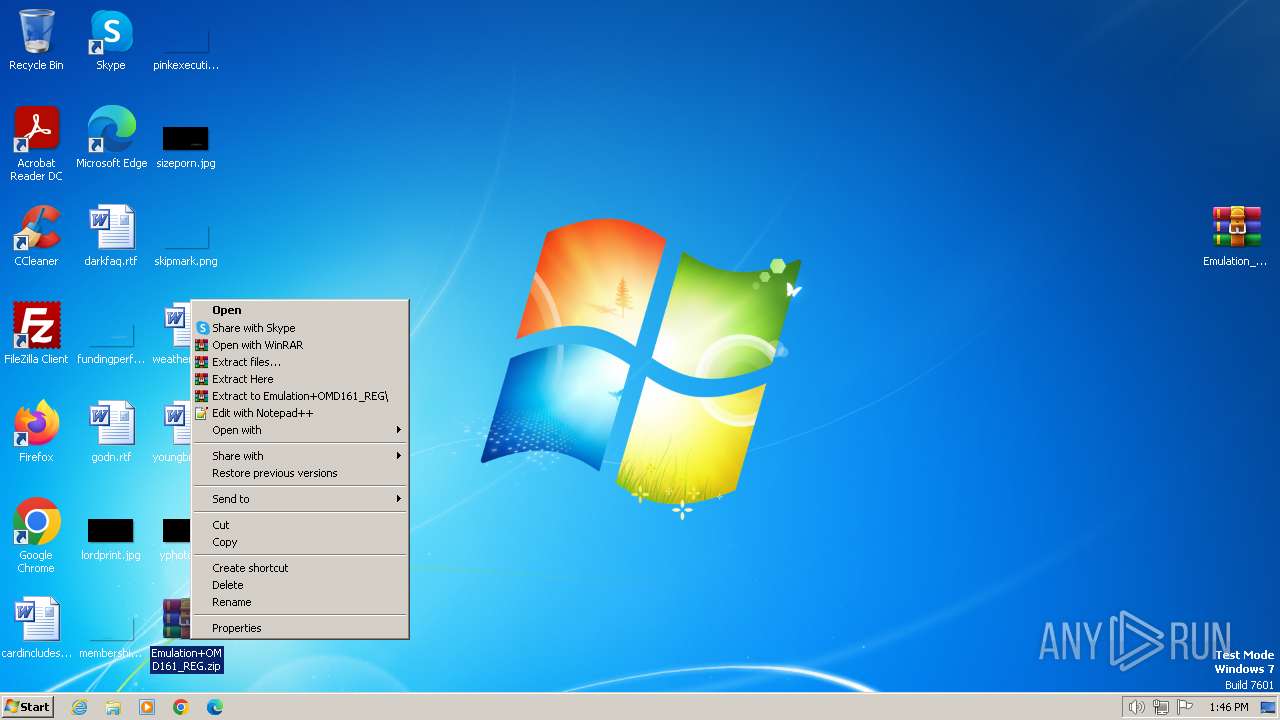Open Internet Explorer from the taskbar
Screen dimensions: 1280x720
pyautogui.click(x=79, y=707)
